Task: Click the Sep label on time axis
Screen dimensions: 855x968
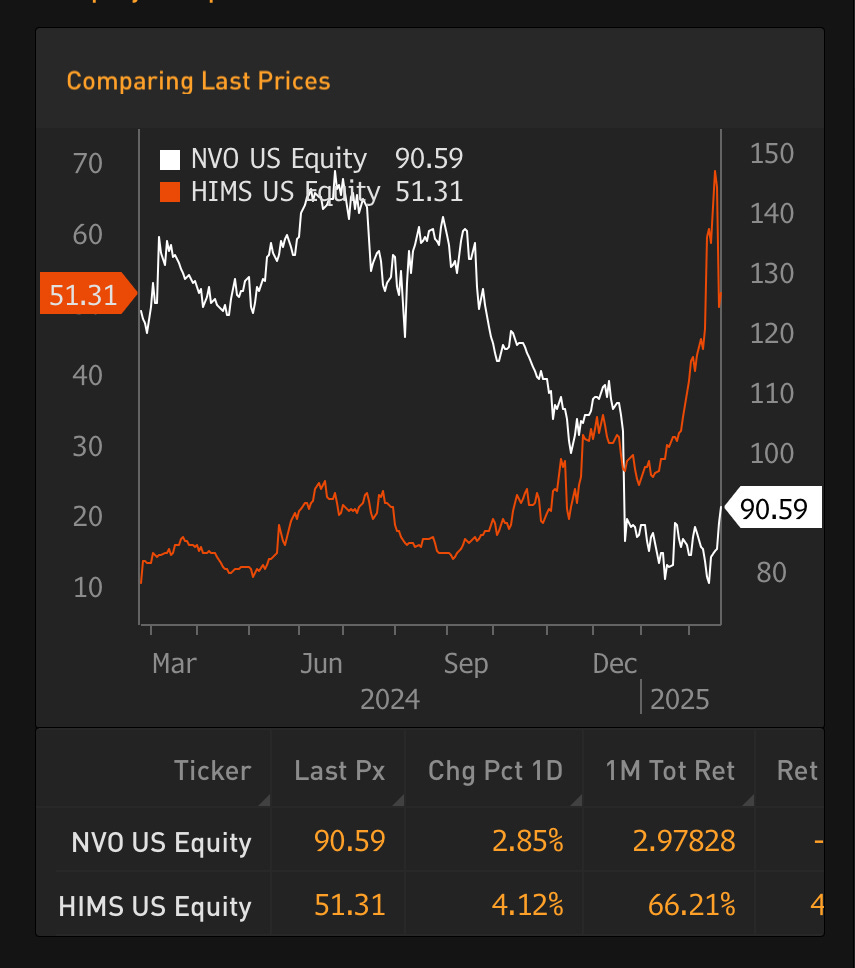Action: (x=465, y=665)
